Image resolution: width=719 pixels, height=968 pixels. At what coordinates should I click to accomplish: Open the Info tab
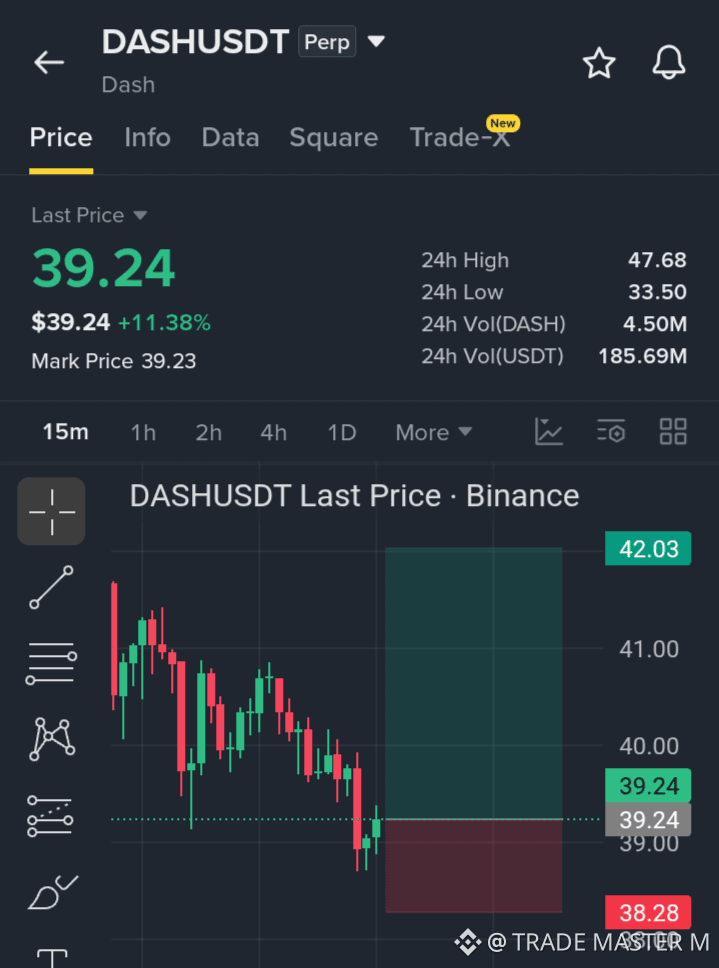[x=148, y=137]
